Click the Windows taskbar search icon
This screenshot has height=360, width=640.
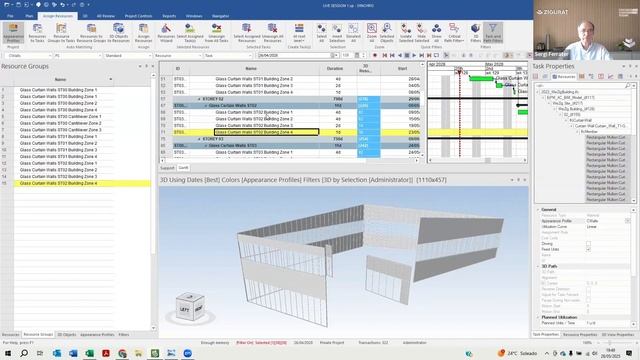24,353
